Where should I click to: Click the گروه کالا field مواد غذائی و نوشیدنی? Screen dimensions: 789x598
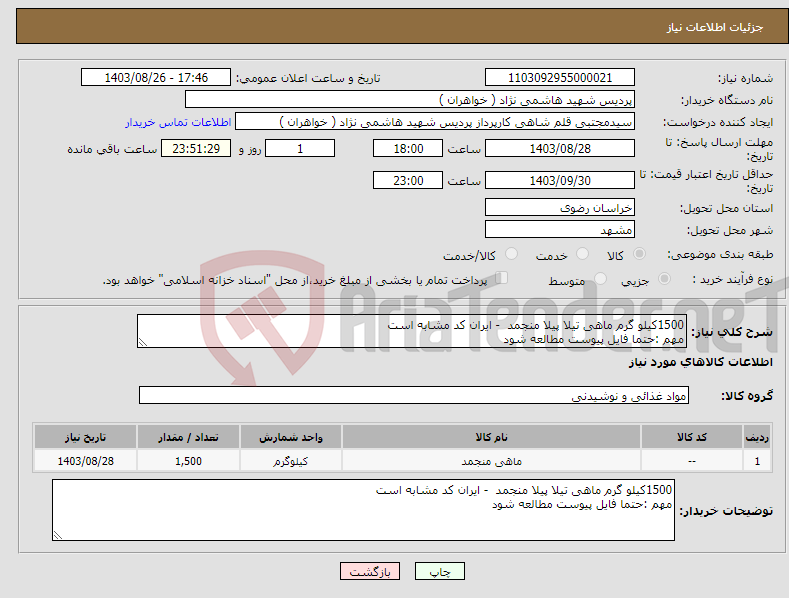[414, 396]
